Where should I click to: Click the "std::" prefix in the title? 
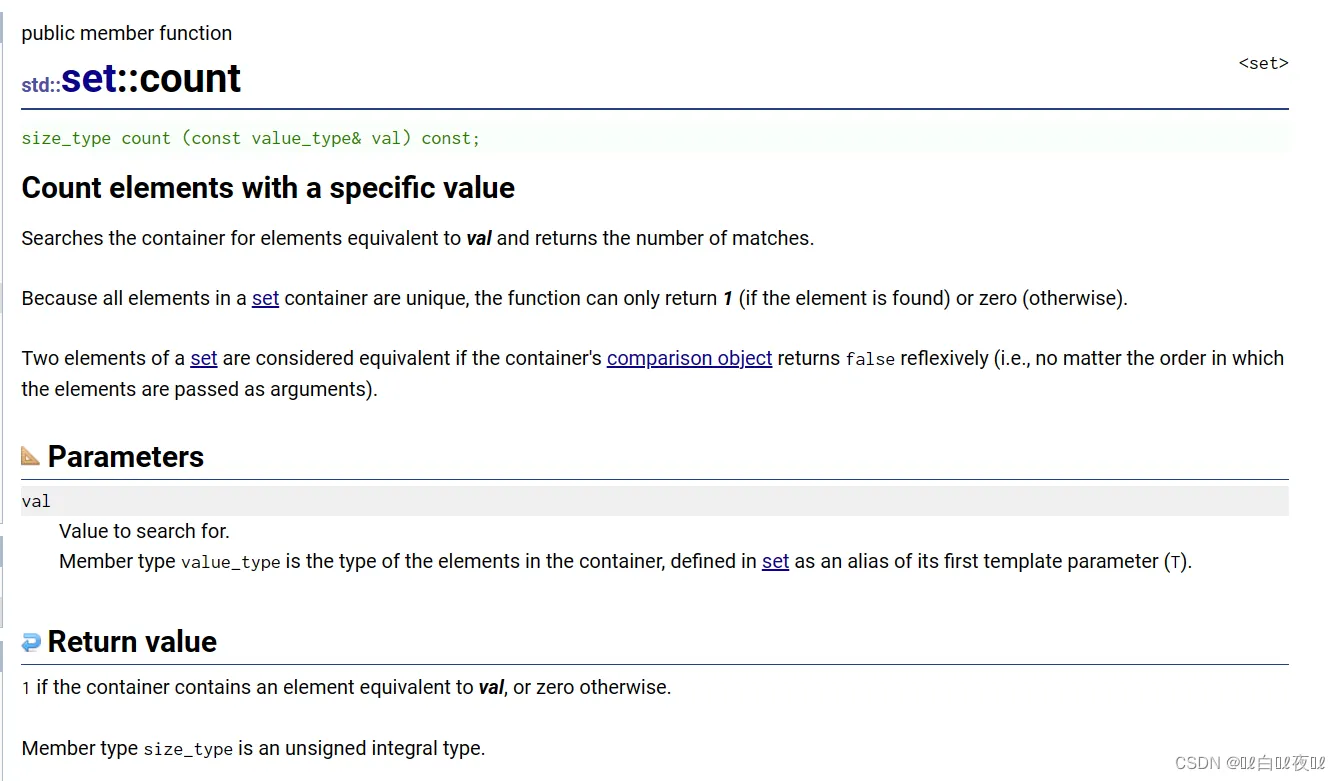click(41, 85)
